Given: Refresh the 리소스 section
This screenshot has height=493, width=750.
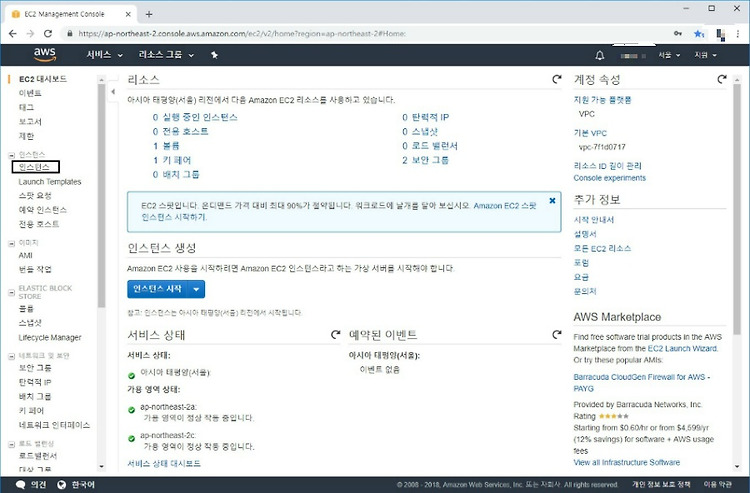Looking at the screenshot, I should [556, 79].
